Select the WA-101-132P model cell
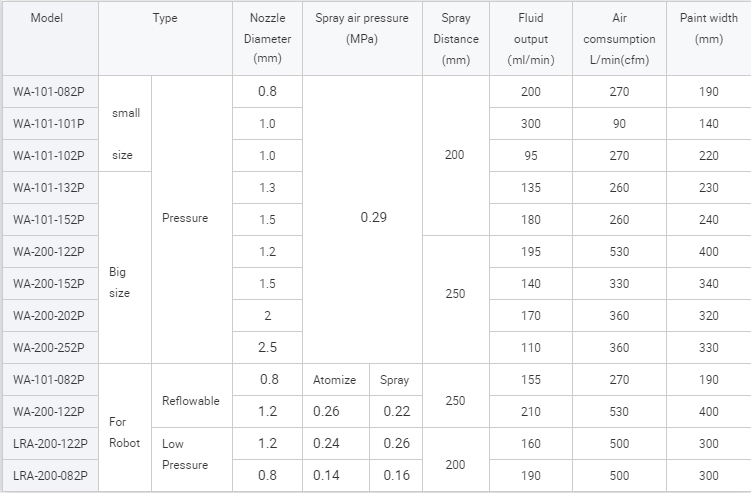This screenshot has width=751, height=493. (49, 188)
